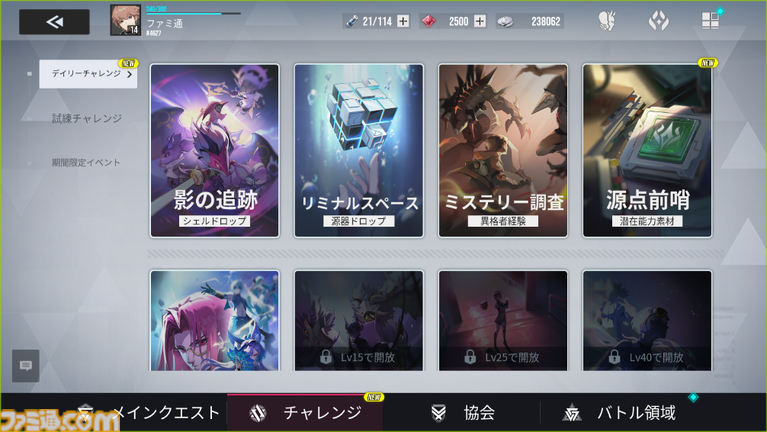Image resolution: width=767 pixels, height=432 pixels.
Task: Click the シェルドロップ label
Action: 214,221
